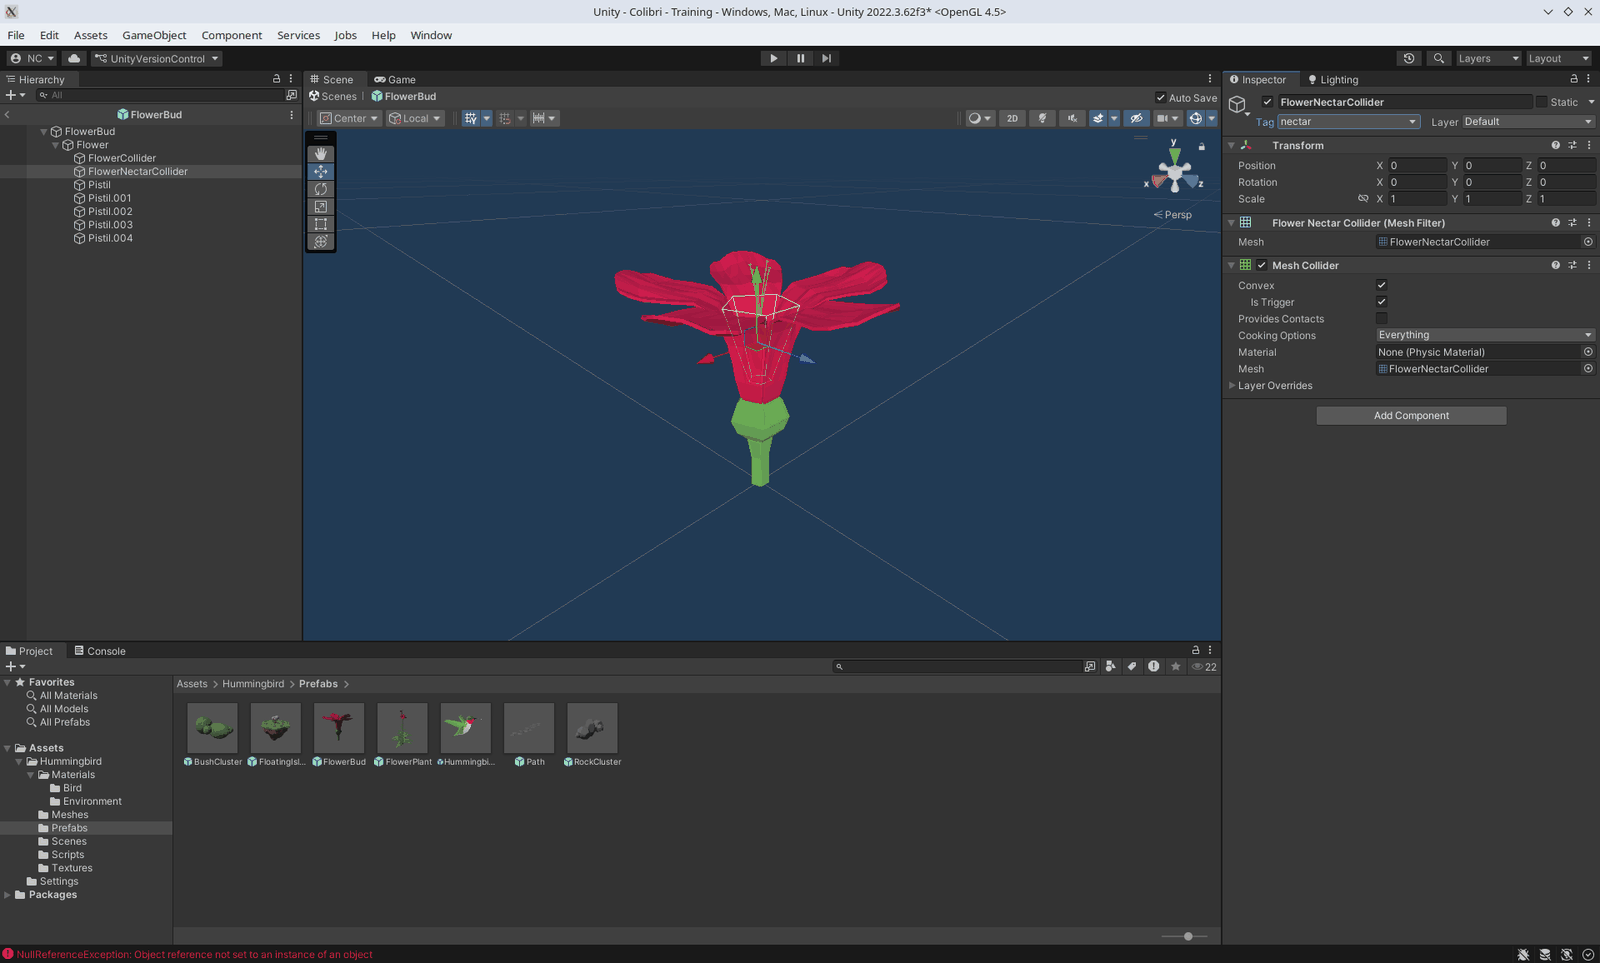This screenshot has height=963, width=1600.
Task: Click Hummingbird in Project breadcrumb path
Action: 253,684
